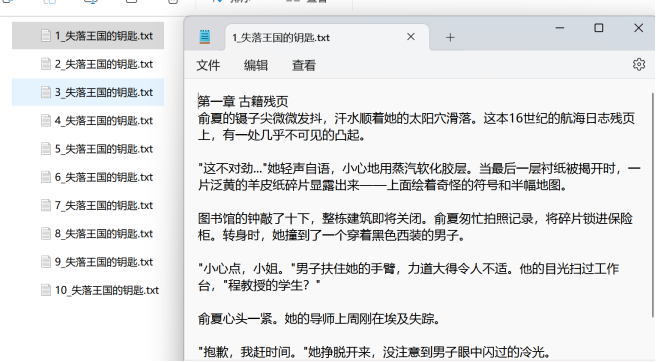Click the text icon of 8_失落王国的钥匙.txt
The image size is (656, 362).
pyautogui.click(x=46, y=234)
